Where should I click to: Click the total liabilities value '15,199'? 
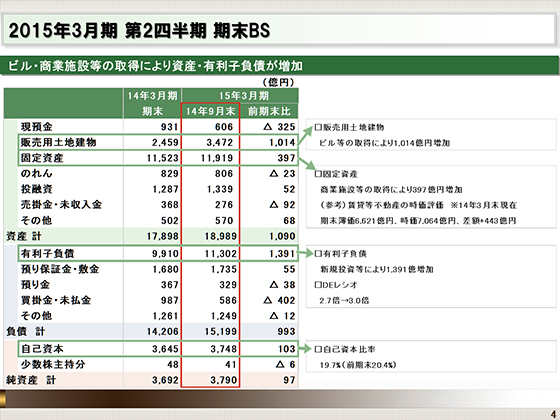click(221, 332)
